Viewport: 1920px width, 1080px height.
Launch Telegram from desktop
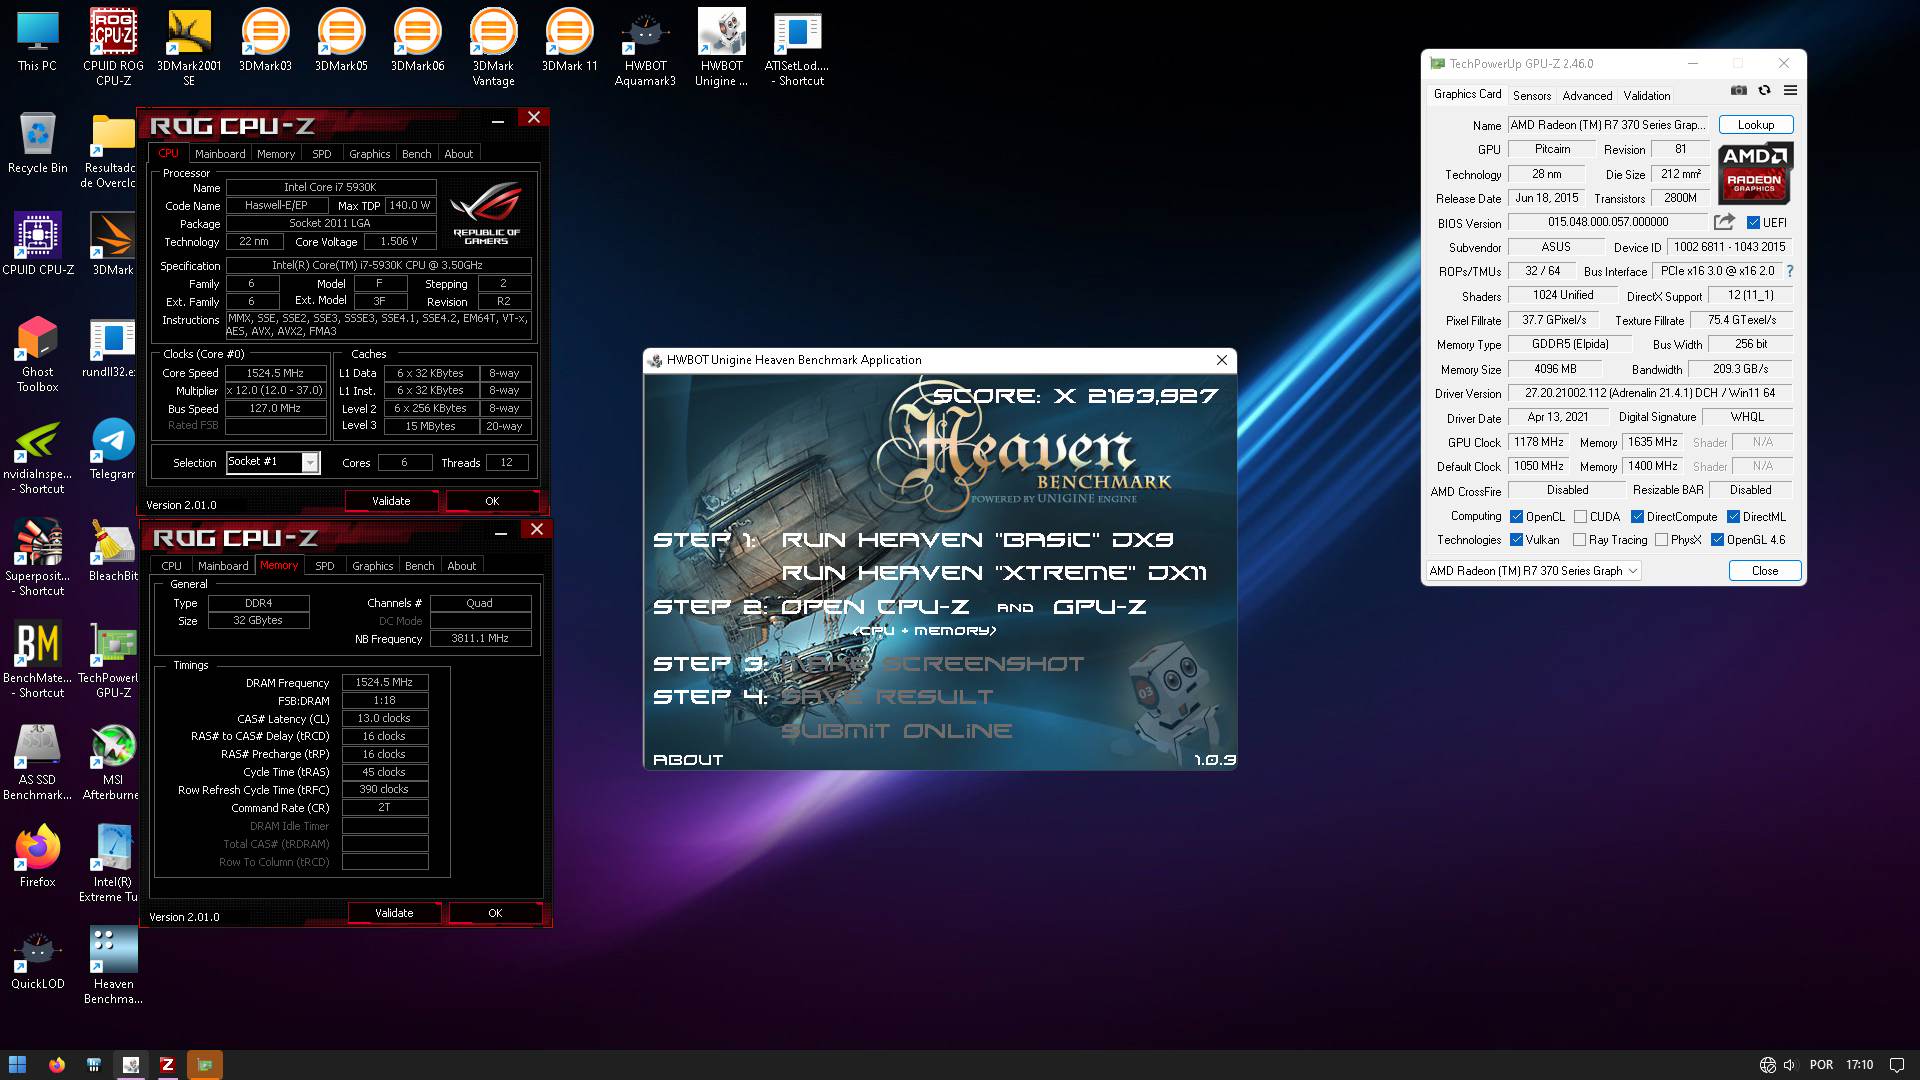(113, 450)
